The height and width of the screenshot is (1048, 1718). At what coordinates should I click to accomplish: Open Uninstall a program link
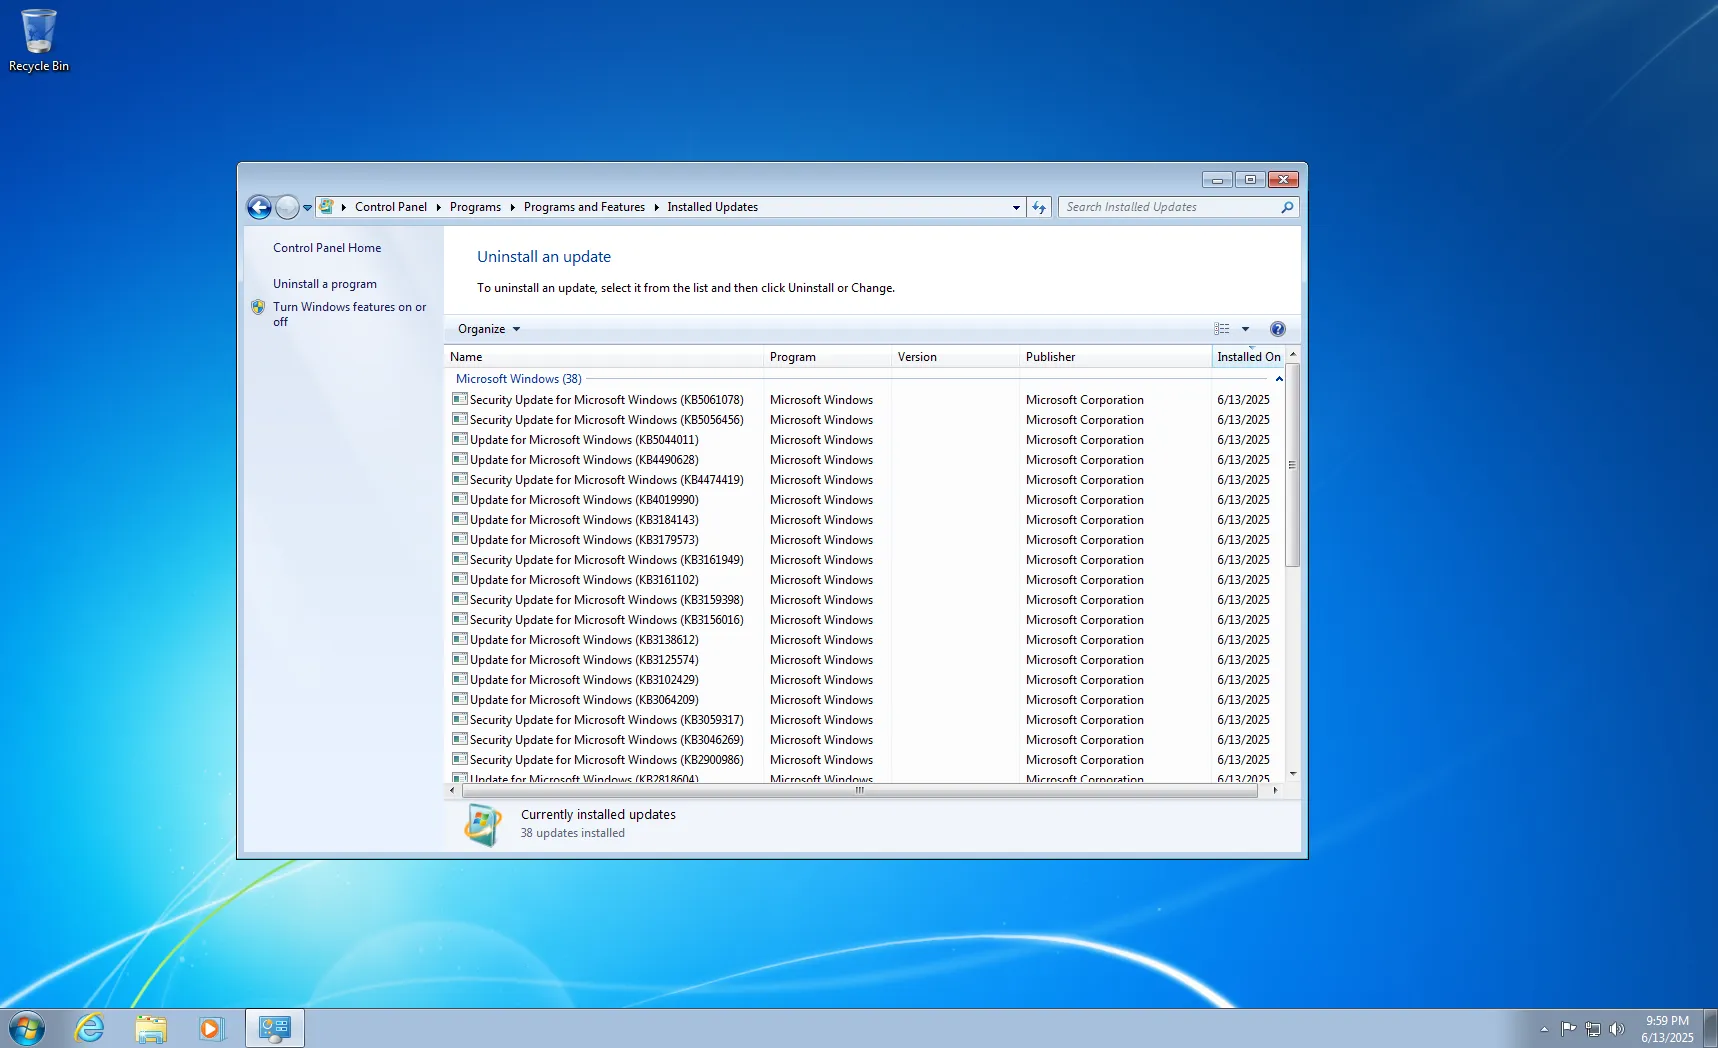[x=325, y=284]
